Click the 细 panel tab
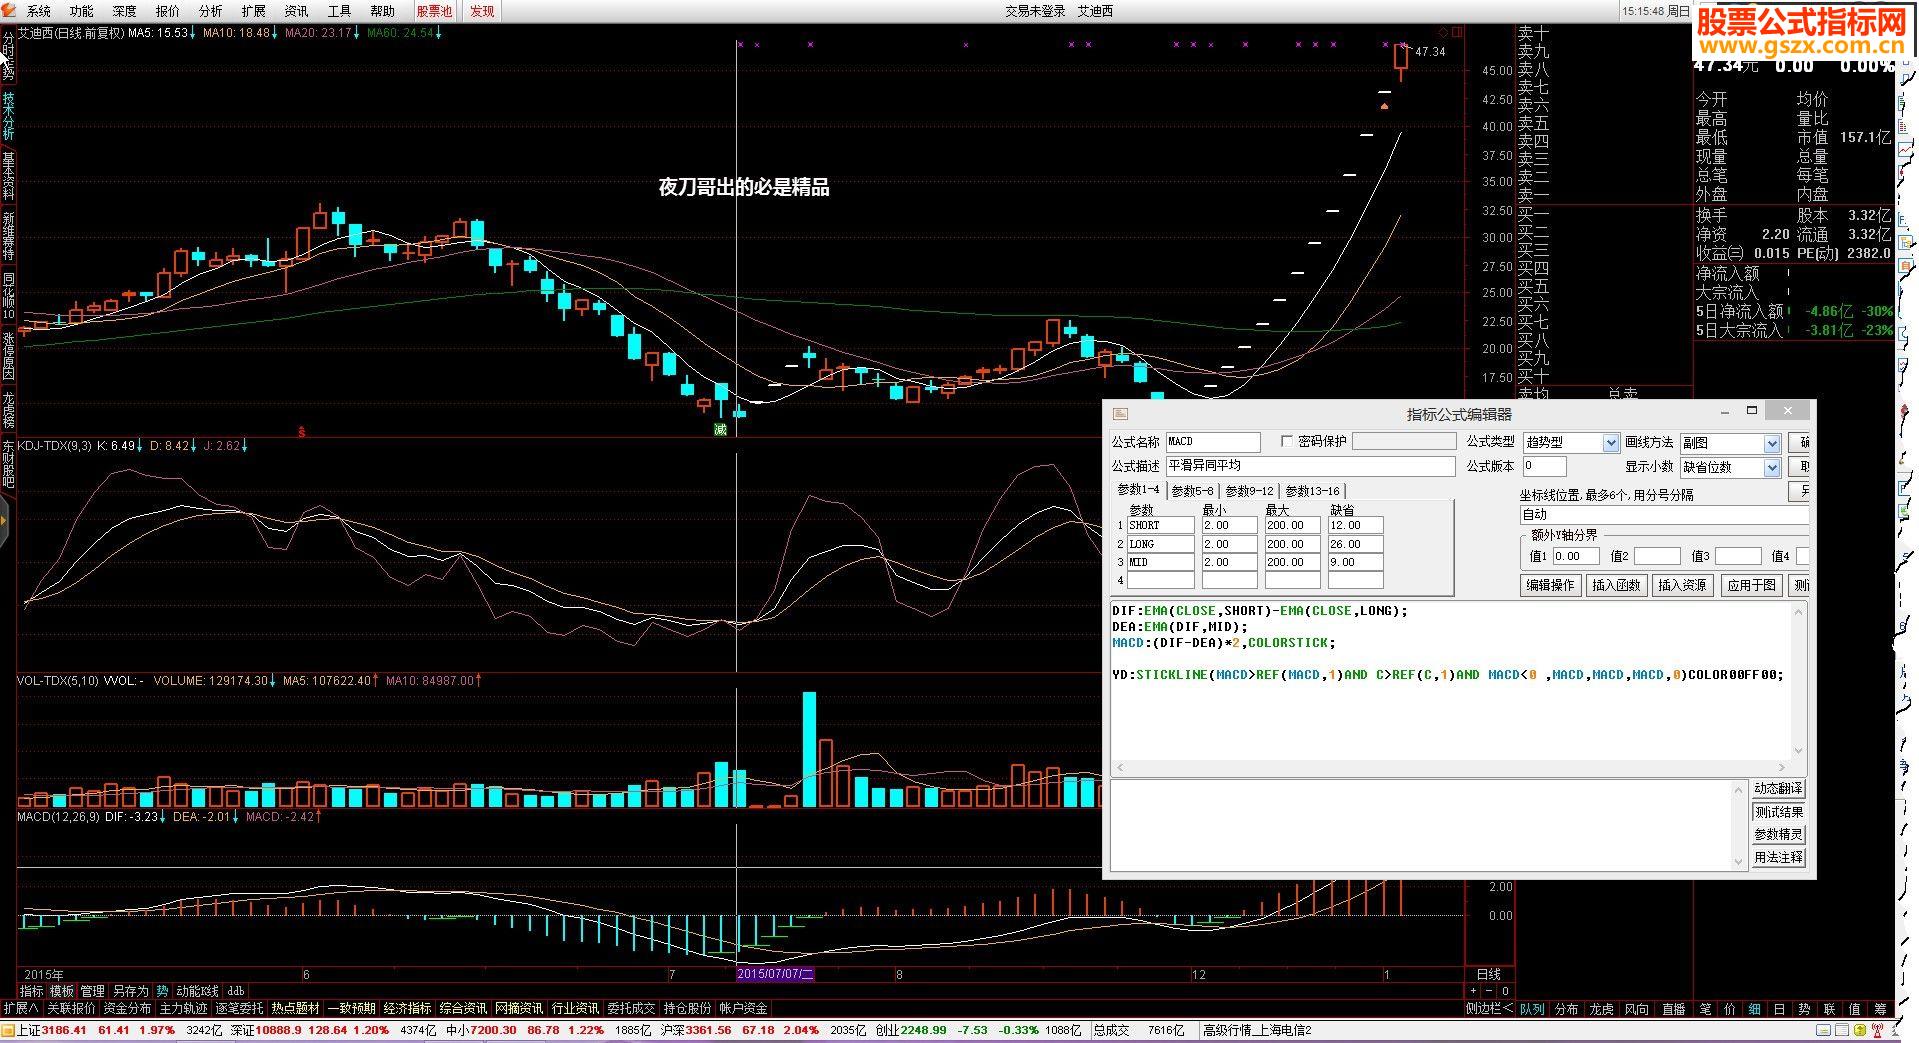Image resolution: width=1919 pixels, height=1043 pixels. tap(1755, 1009)
